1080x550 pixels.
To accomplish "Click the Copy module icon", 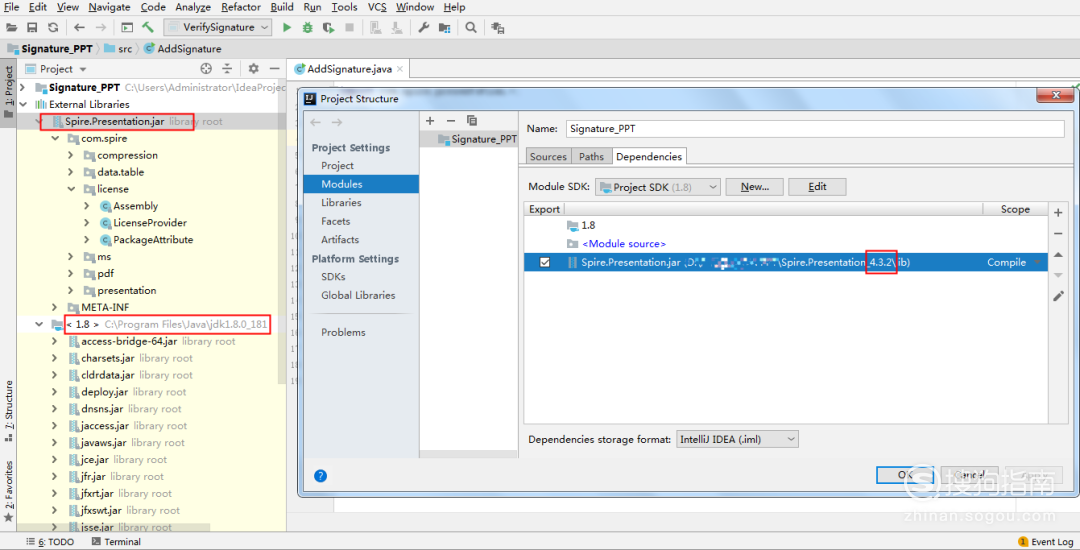I will (x=472, y=120).
